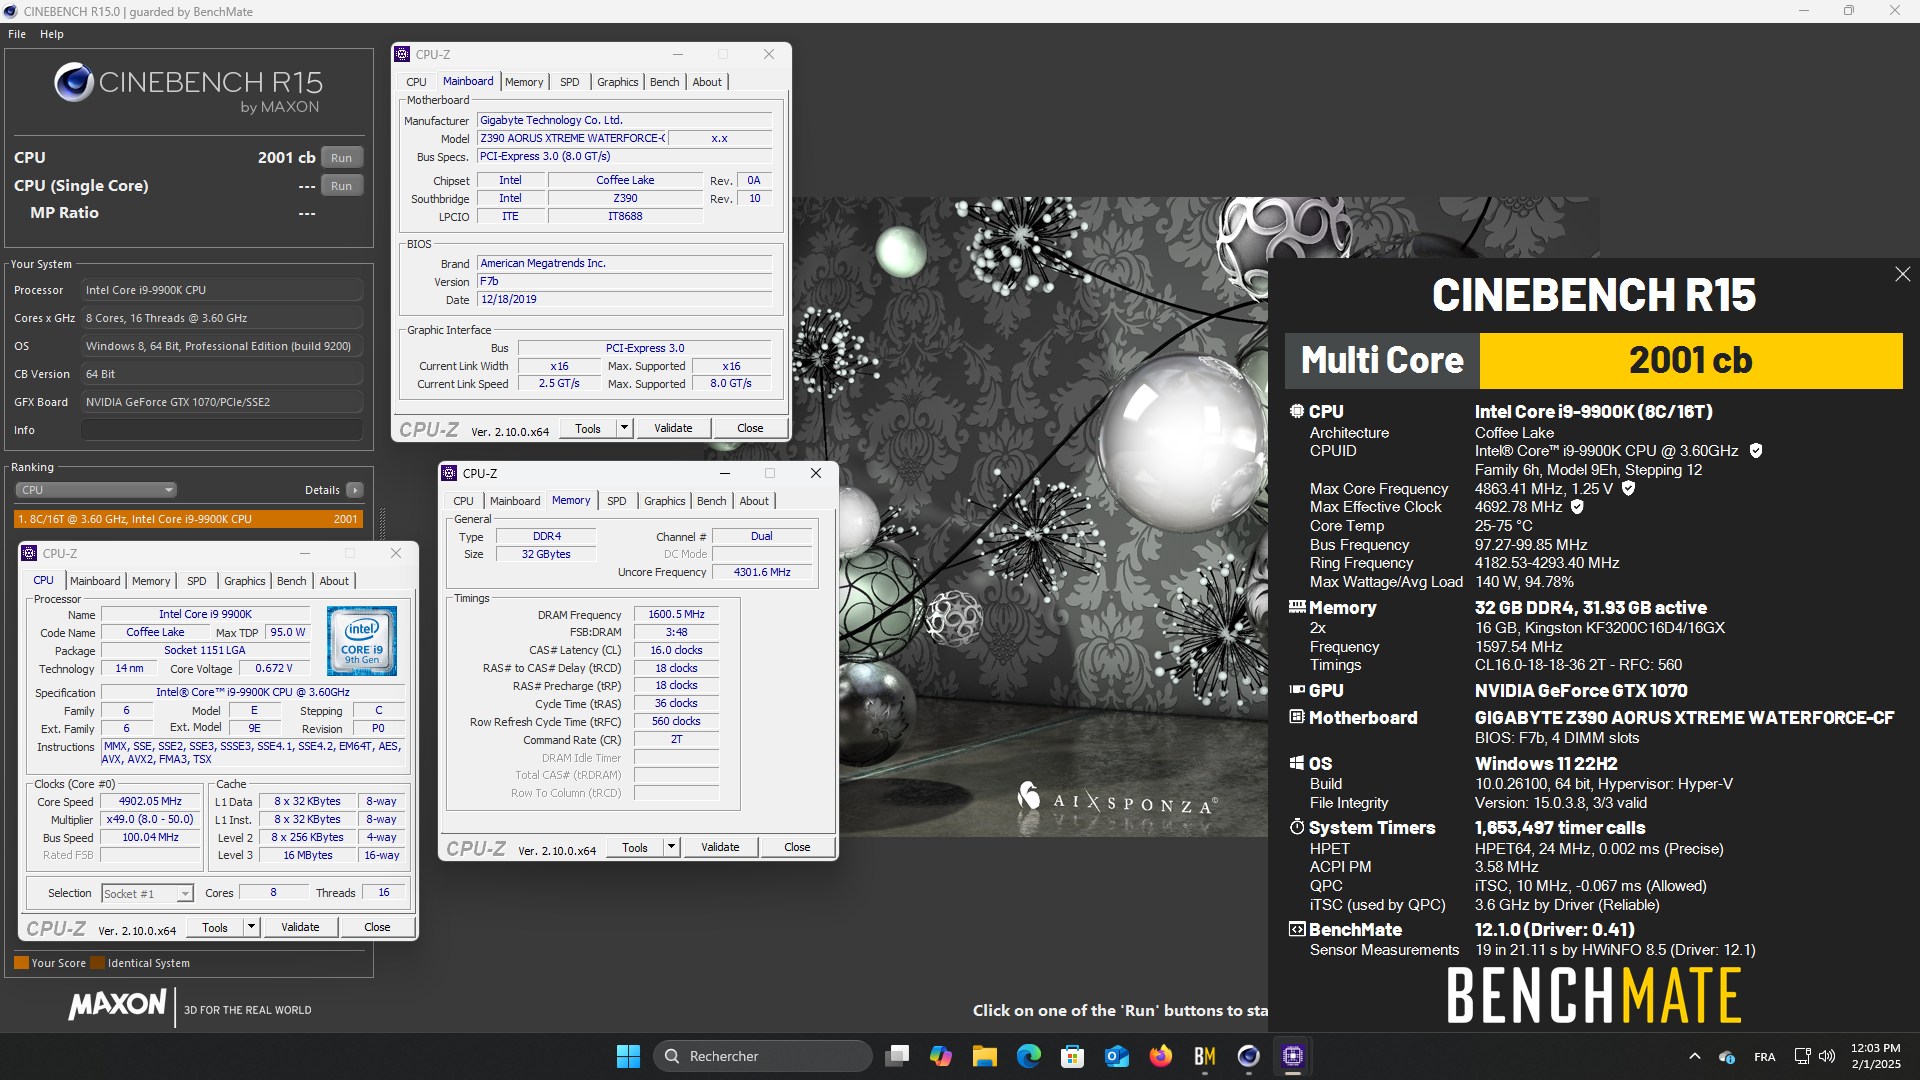The width and height of the screenshot is (1920, 1080).
Task: Switch to CPU-Z taskbar icon
Action: [x=1292, y=1056]
